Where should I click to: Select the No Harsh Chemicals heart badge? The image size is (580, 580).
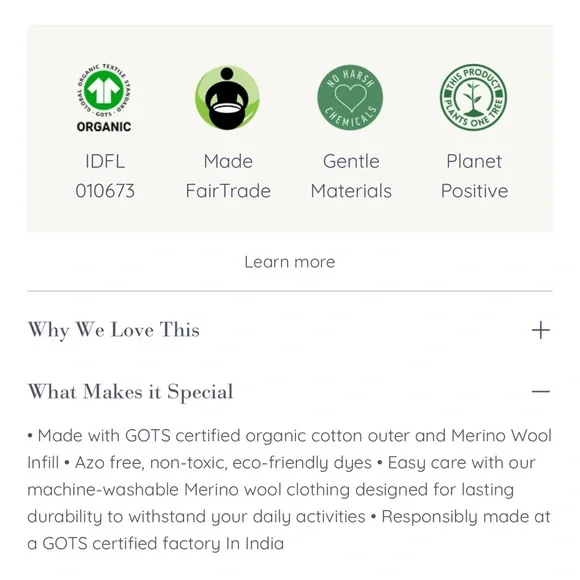coord(350,98)
